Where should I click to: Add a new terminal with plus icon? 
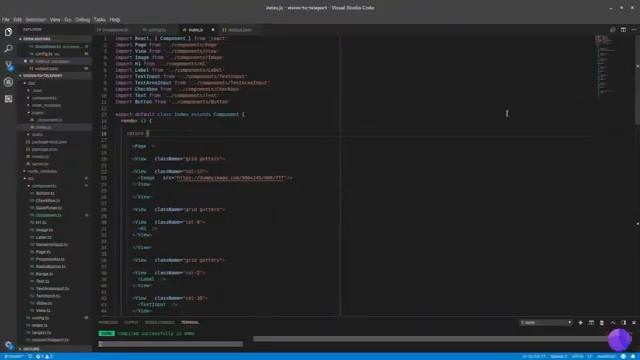click(x=580, y=322)
